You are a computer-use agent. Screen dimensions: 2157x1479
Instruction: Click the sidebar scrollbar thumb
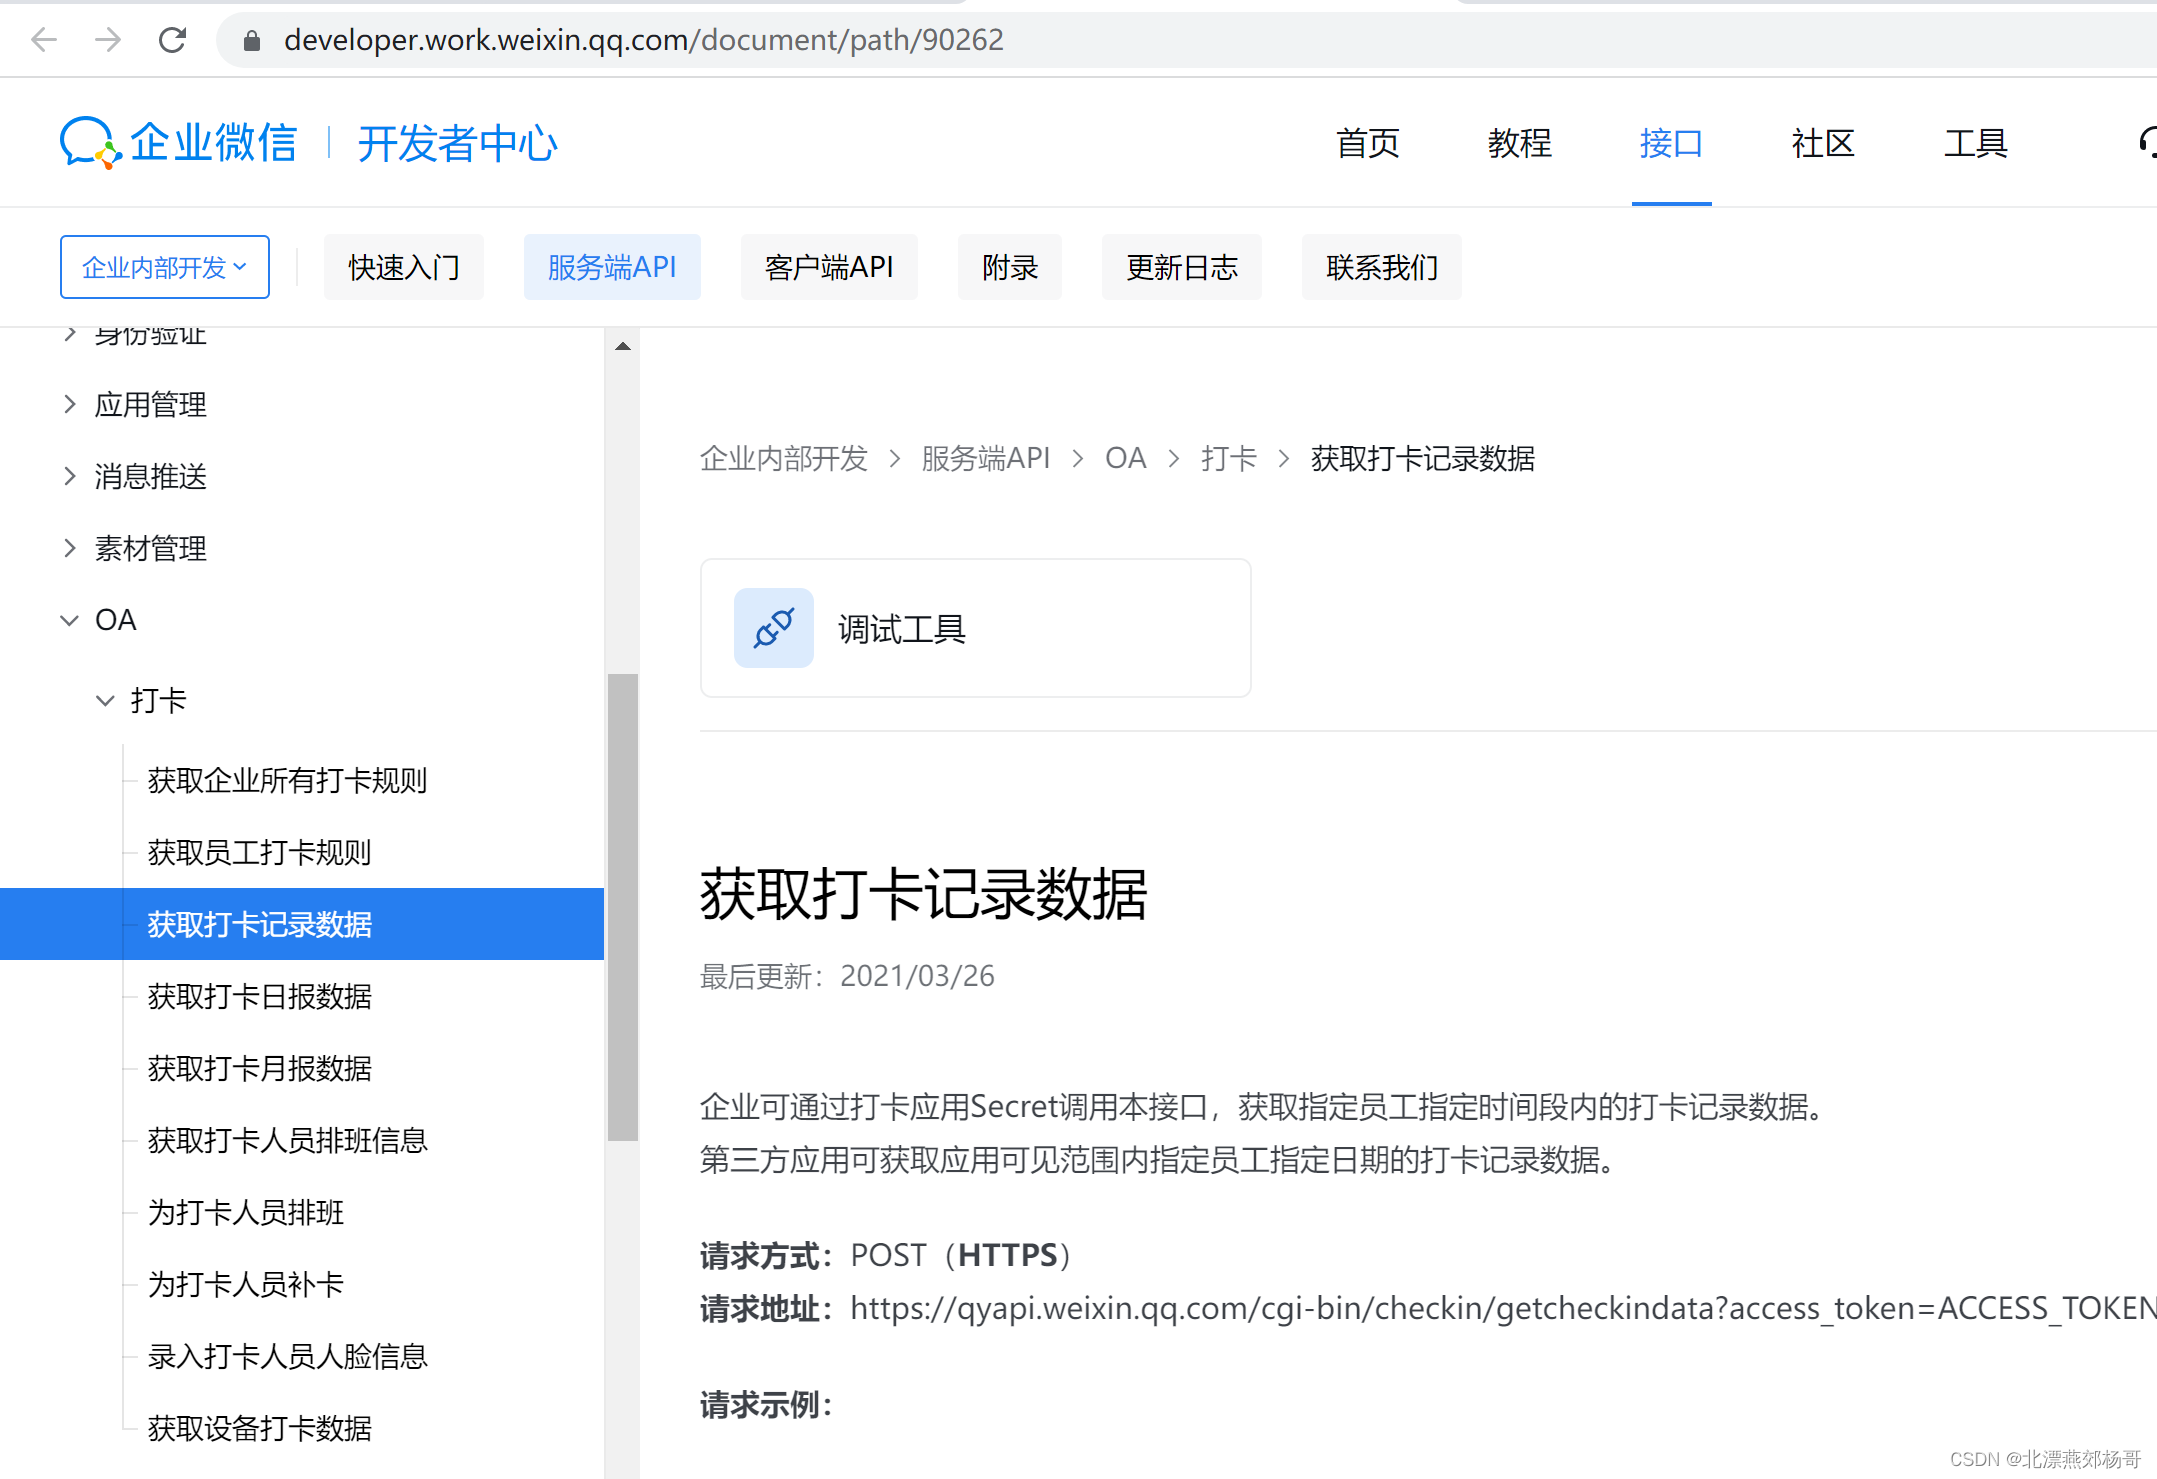tap(622, 906)
